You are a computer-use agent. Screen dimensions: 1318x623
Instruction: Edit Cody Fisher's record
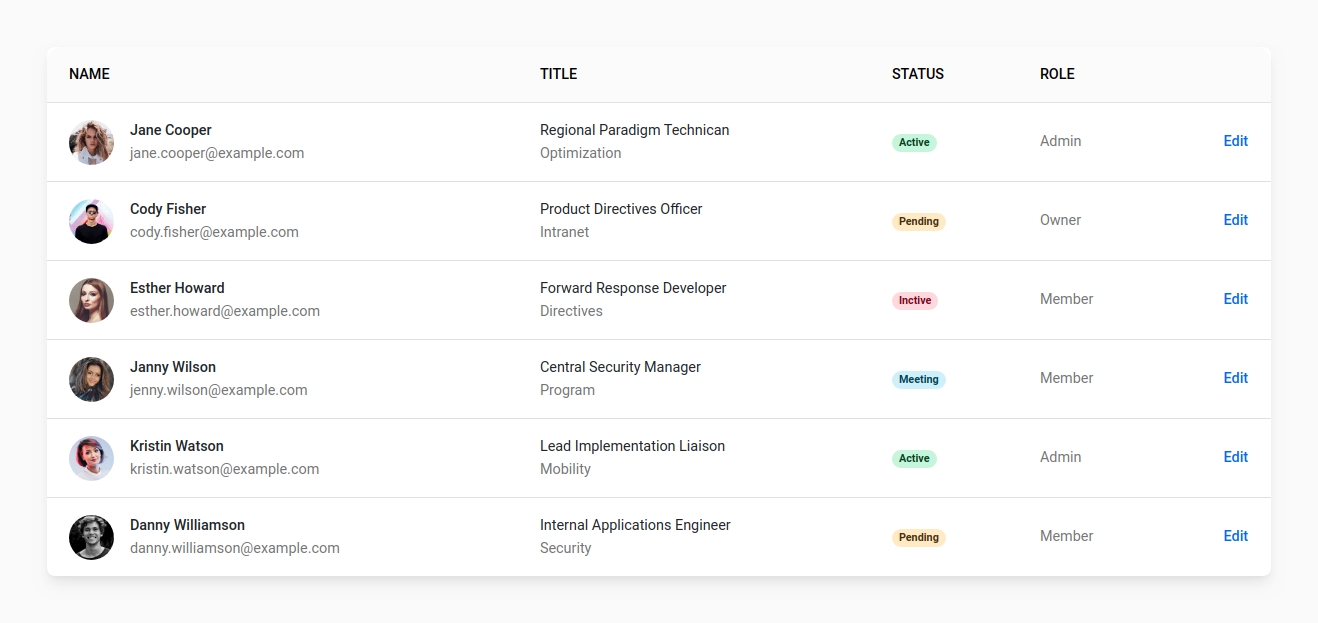[1235, 220]
